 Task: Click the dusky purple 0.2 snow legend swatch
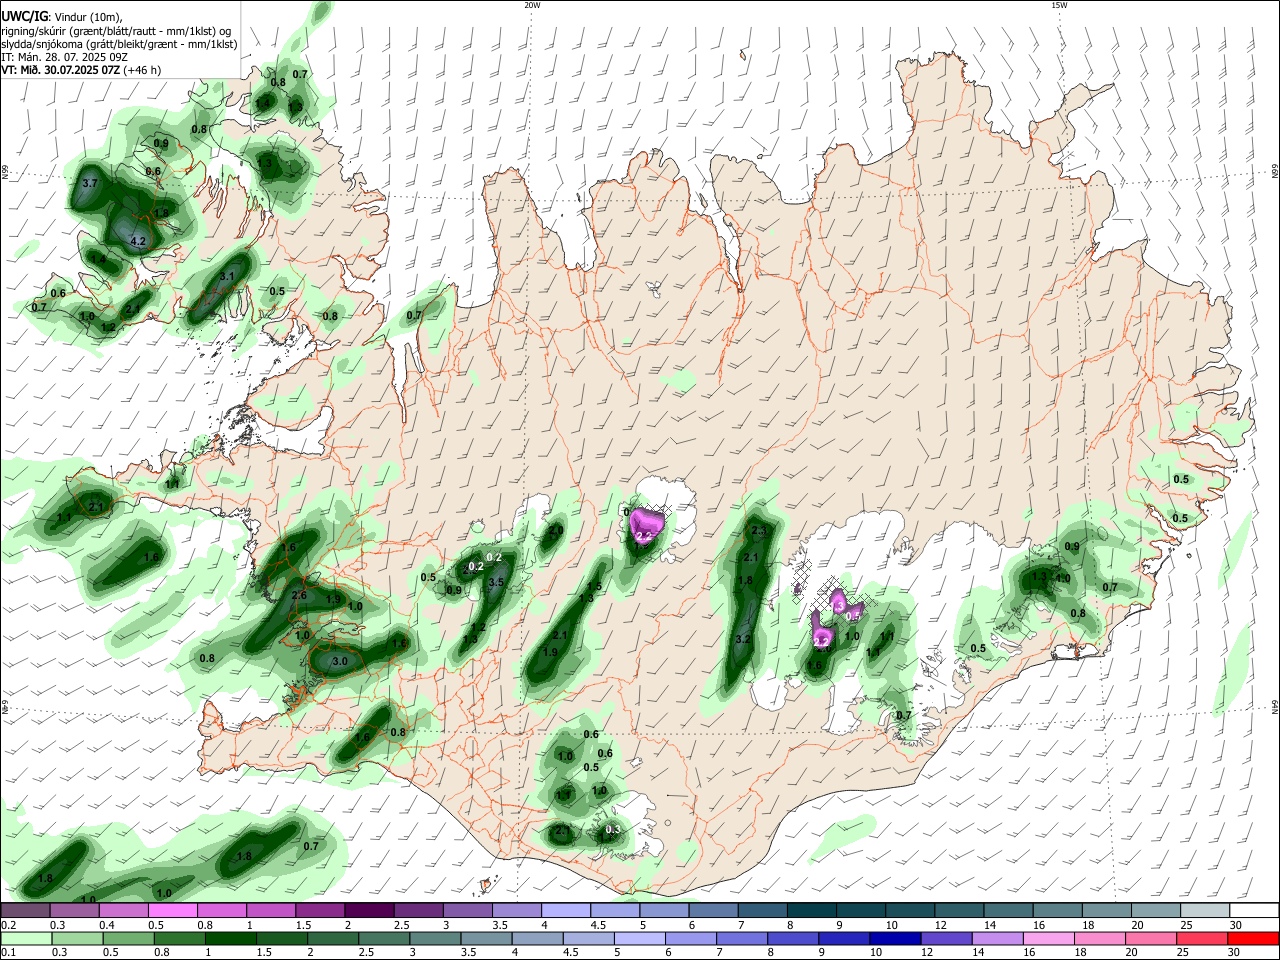click(25, 911)
